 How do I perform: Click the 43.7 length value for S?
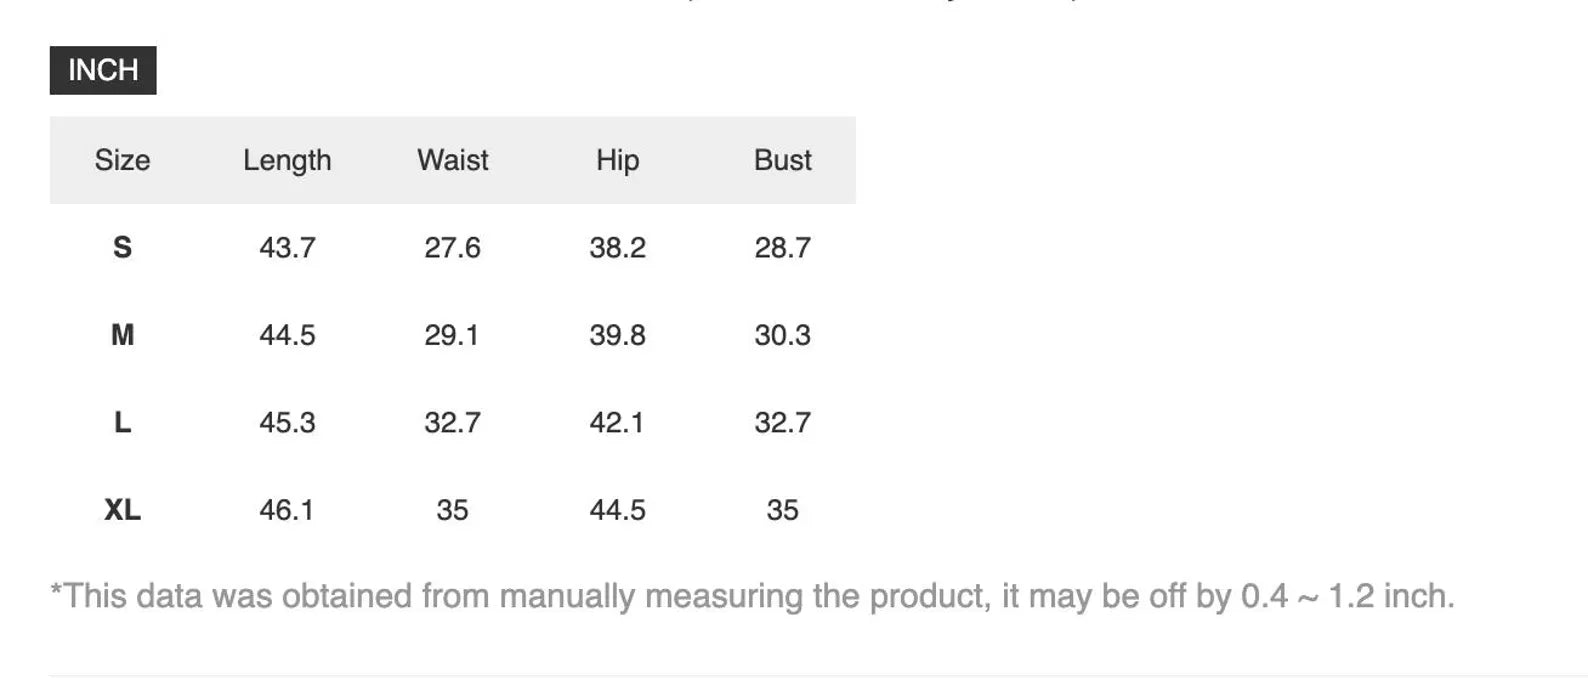coord(287,247)
